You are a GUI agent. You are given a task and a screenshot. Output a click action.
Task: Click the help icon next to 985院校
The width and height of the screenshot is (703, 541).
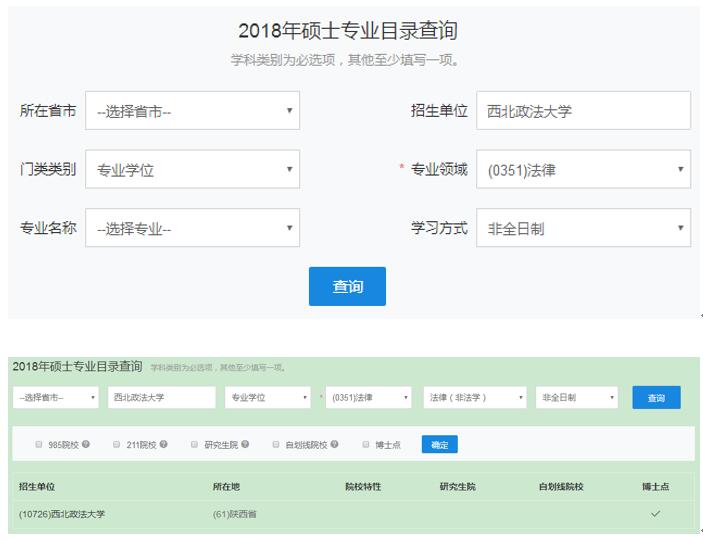click(x=86, y=444)
